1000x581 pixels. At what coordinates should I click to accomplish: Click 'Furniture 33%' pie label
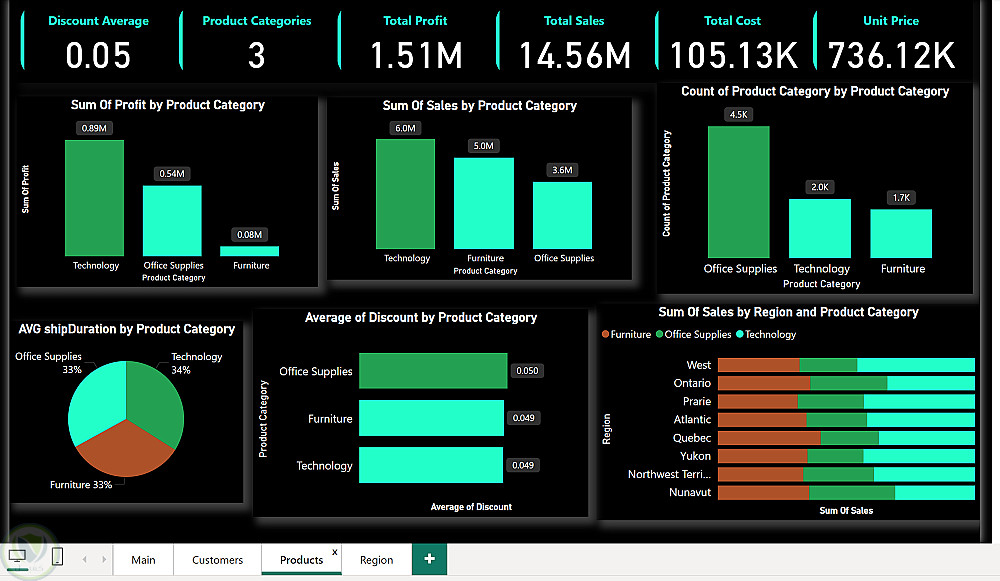81,485
